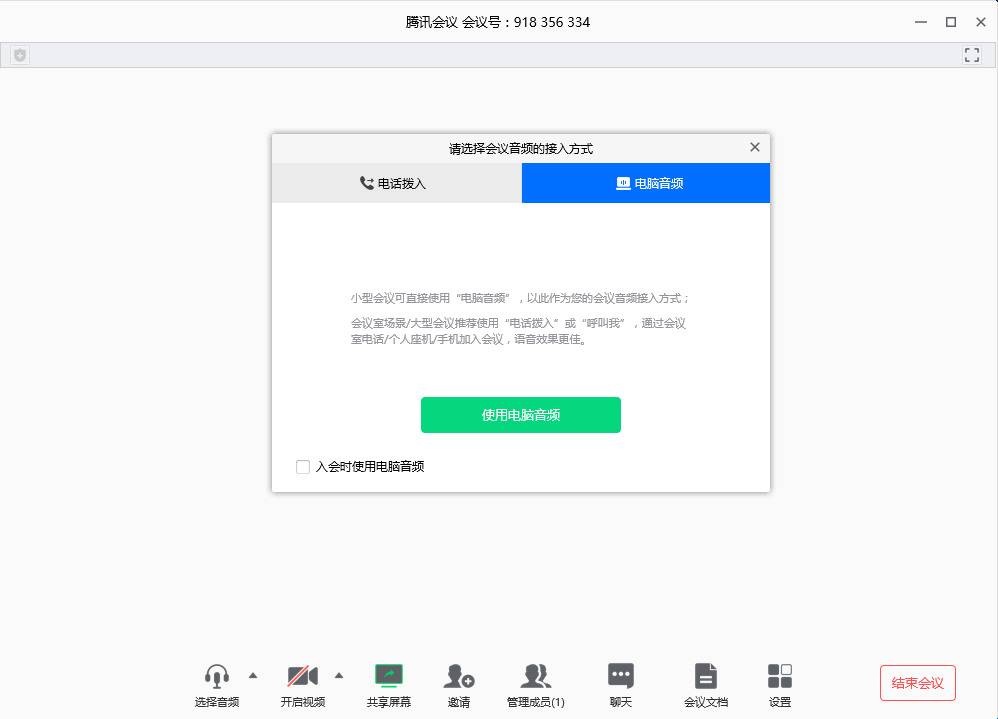Open the 设置 settings panel
This screenshot has height=719, width=998.
tap(779, 675)
